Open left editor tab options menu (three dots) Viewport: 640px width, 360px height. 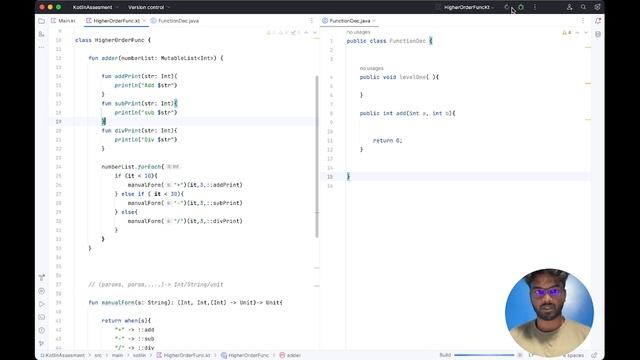click(311, 21)
